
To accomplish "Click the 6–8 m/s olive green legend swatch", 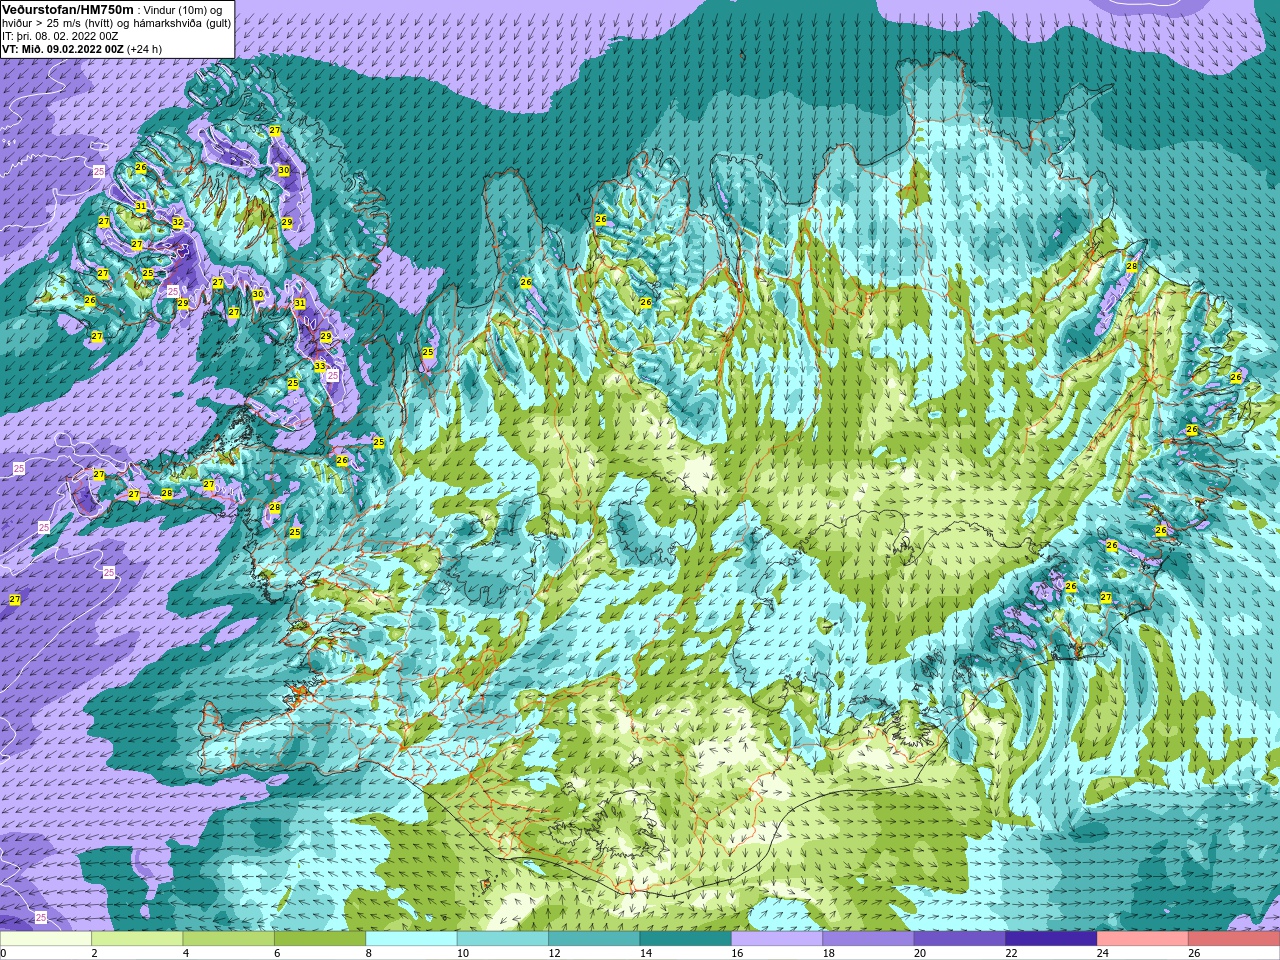I will click(x=320, y=939).
